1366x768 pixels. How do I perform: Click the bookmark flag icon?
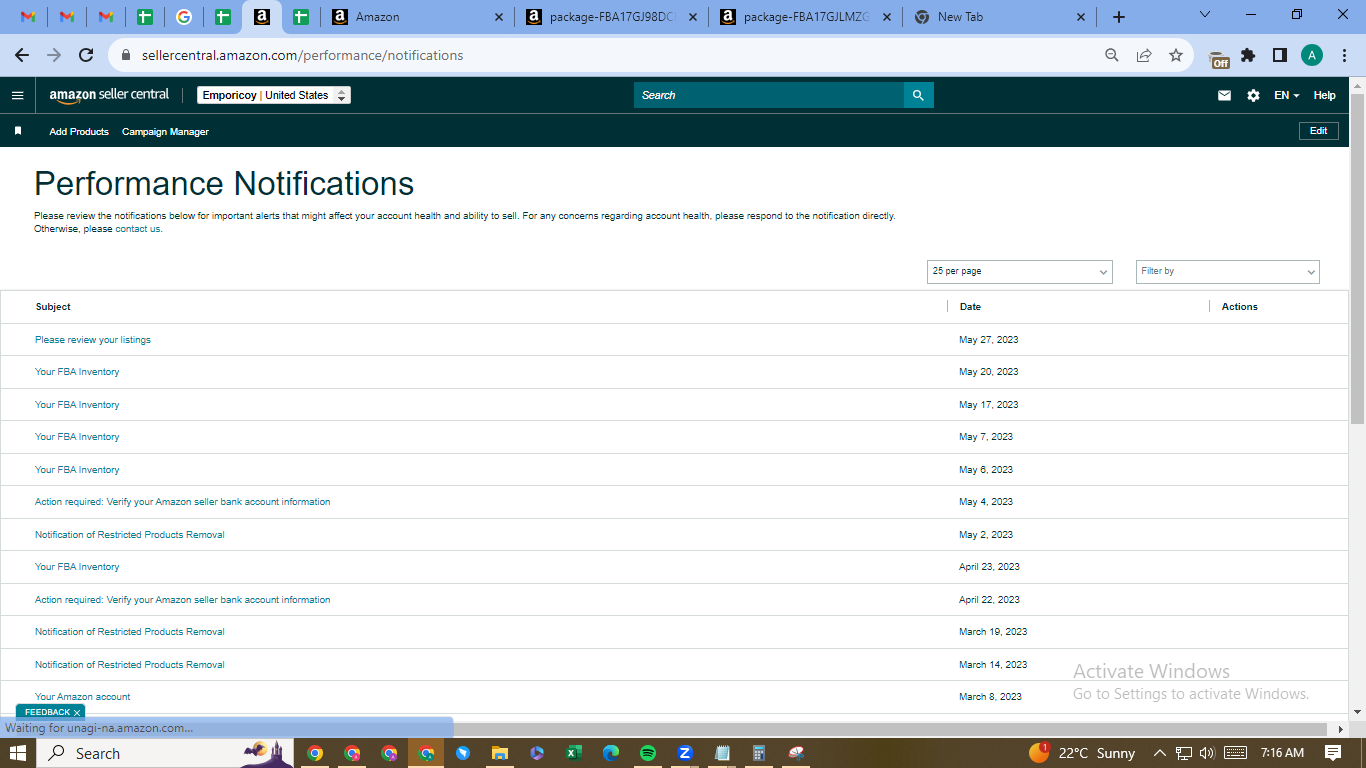[x=18, y=131]
